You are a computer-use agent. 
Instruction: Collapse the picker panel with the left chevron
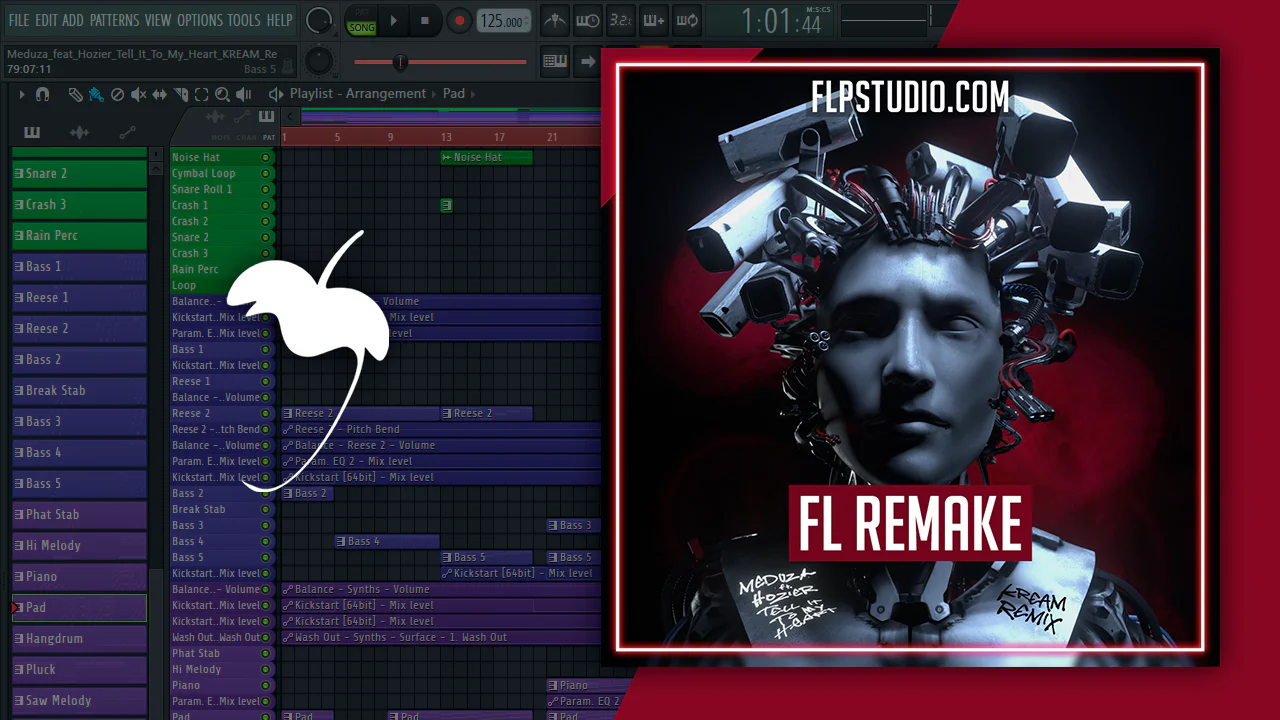(288, 117)
